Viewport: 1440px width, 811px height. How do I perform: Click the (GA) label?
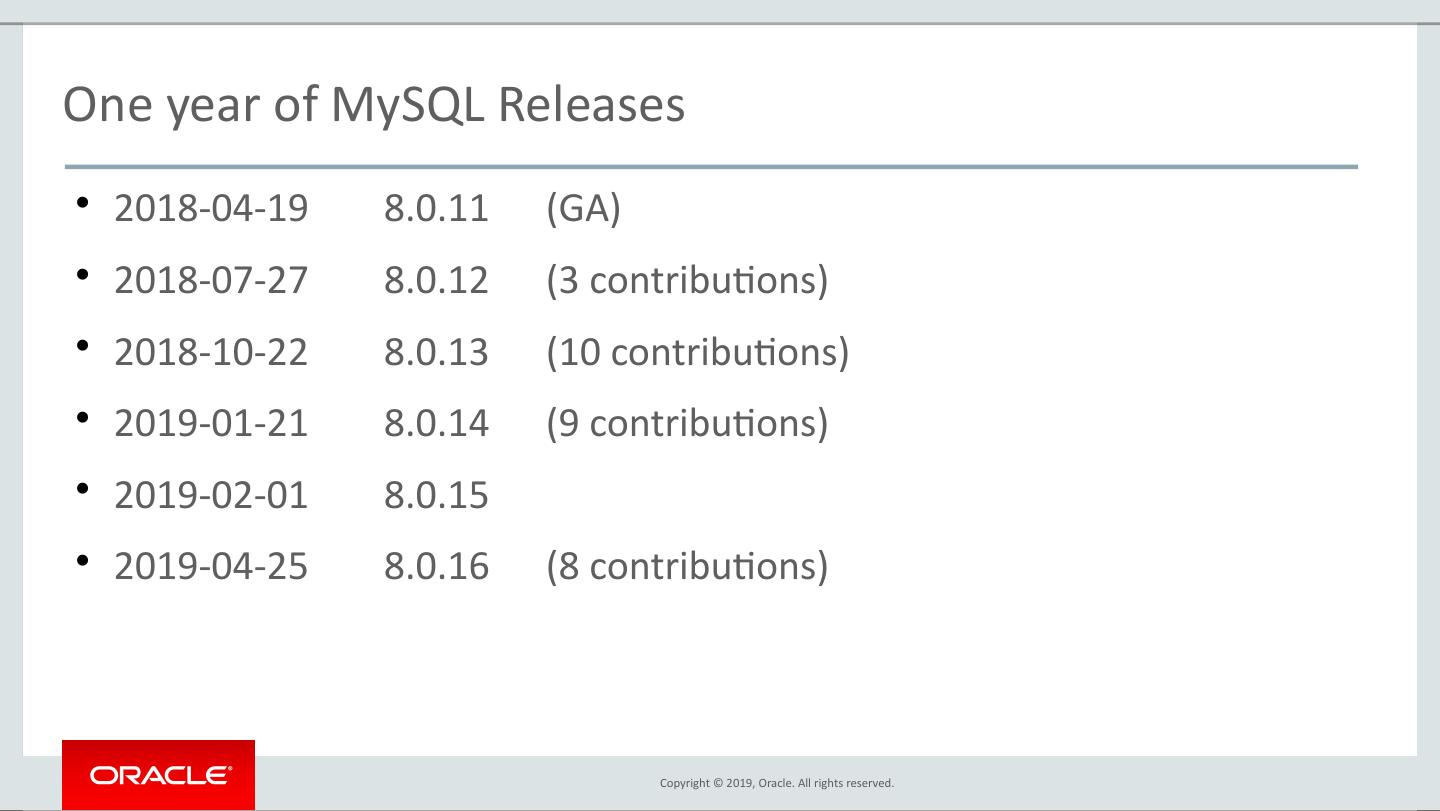tap(583, 209)
